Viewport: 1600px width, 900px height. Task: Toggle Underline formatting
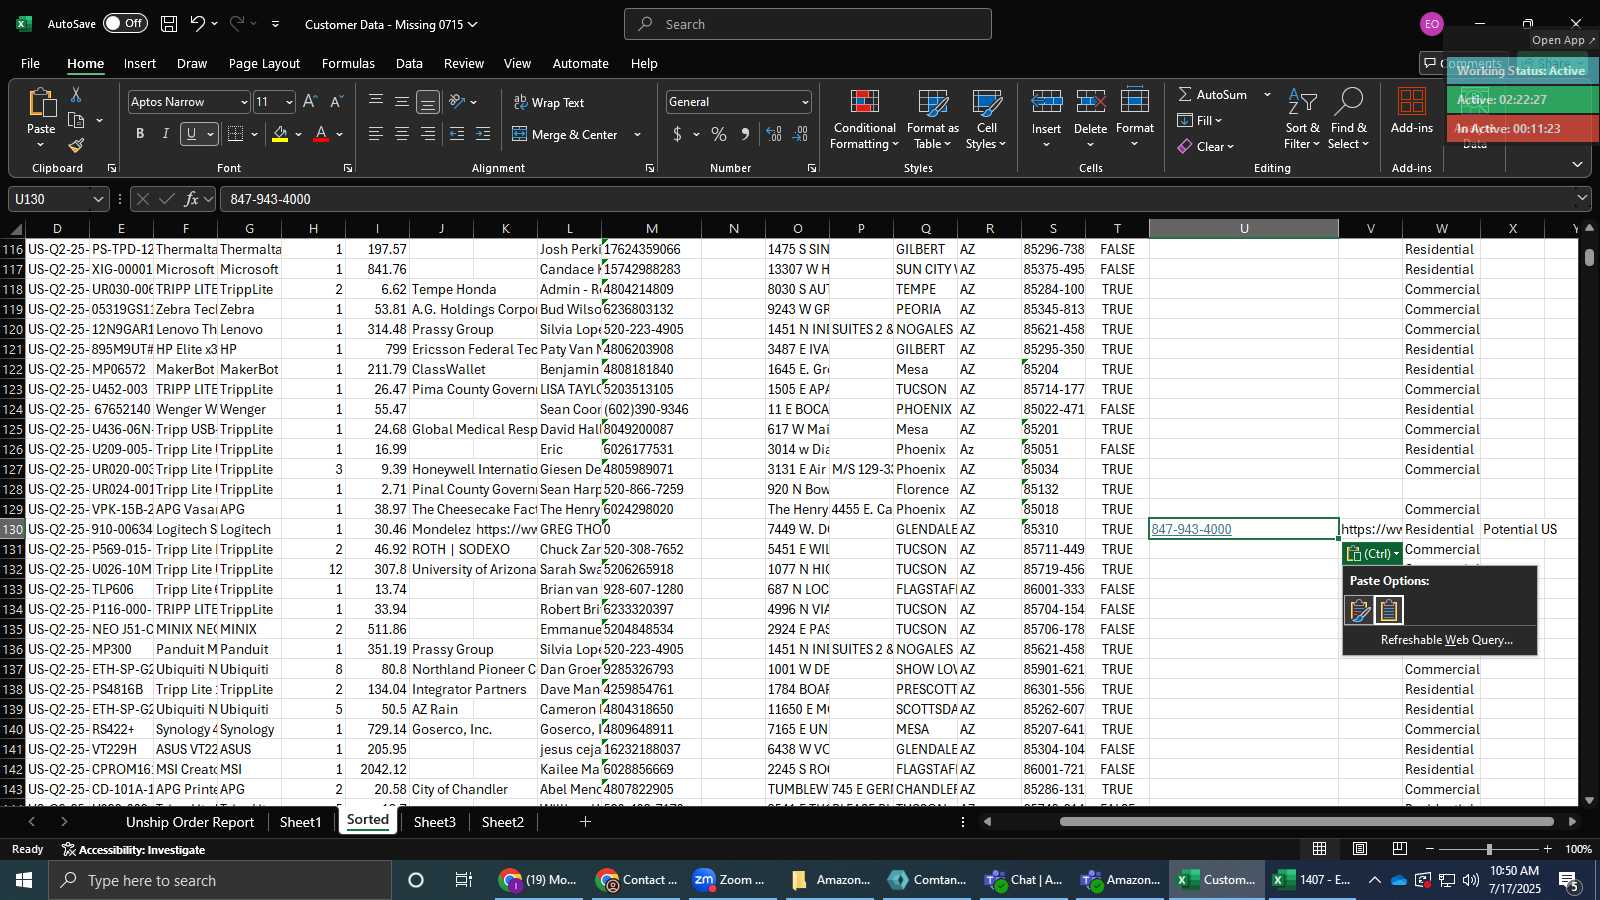(x=191, y=134)
